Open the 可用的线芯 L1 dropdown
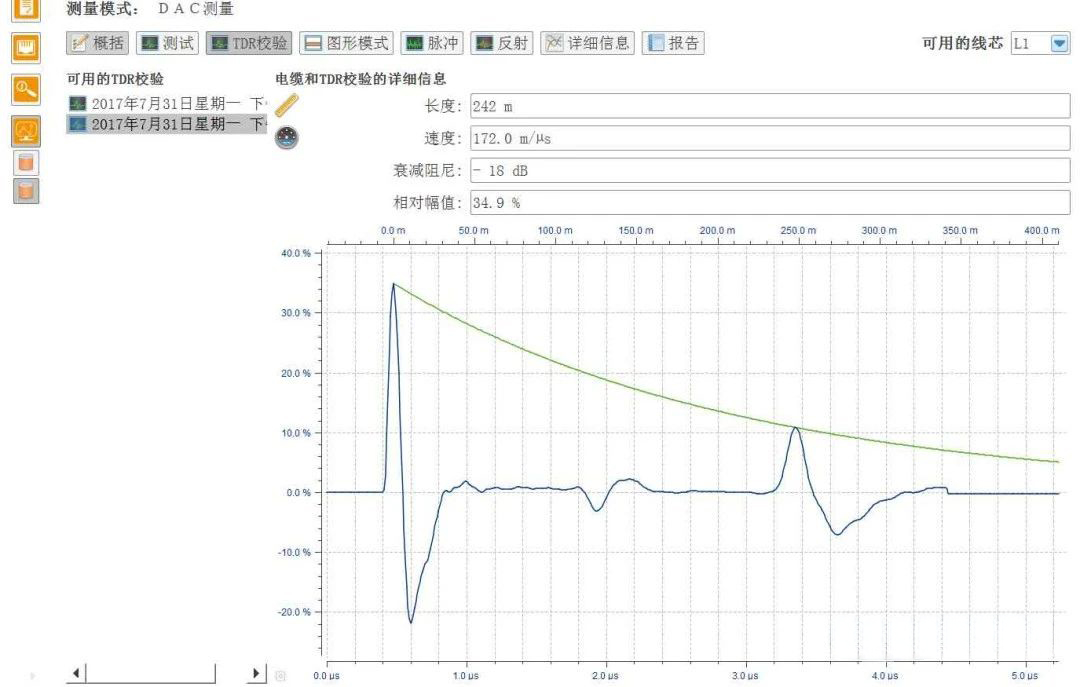 click(x=1059, y=43)
